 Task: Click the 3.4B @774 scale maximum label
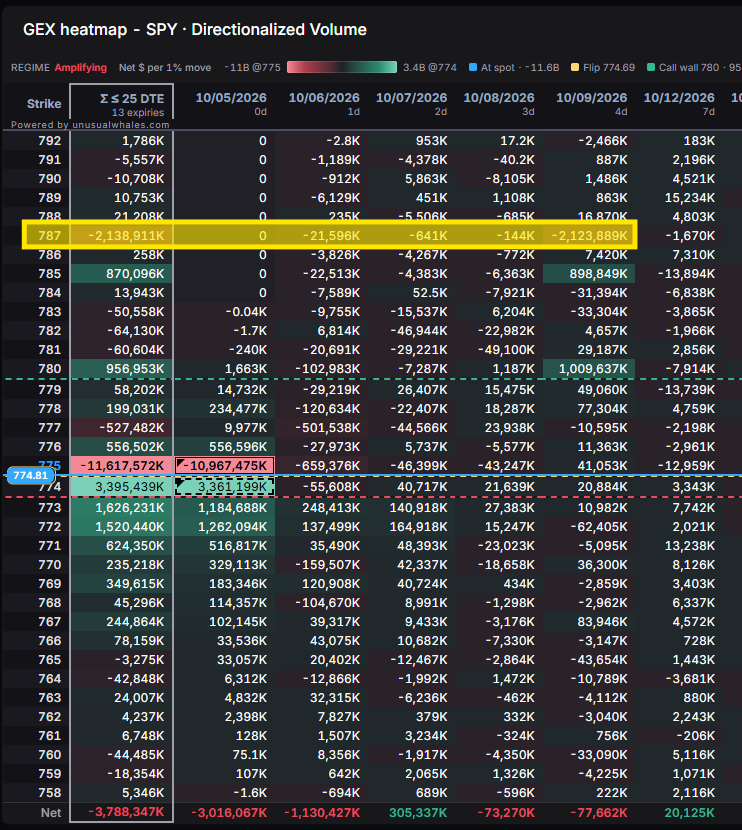click(430, 68)
